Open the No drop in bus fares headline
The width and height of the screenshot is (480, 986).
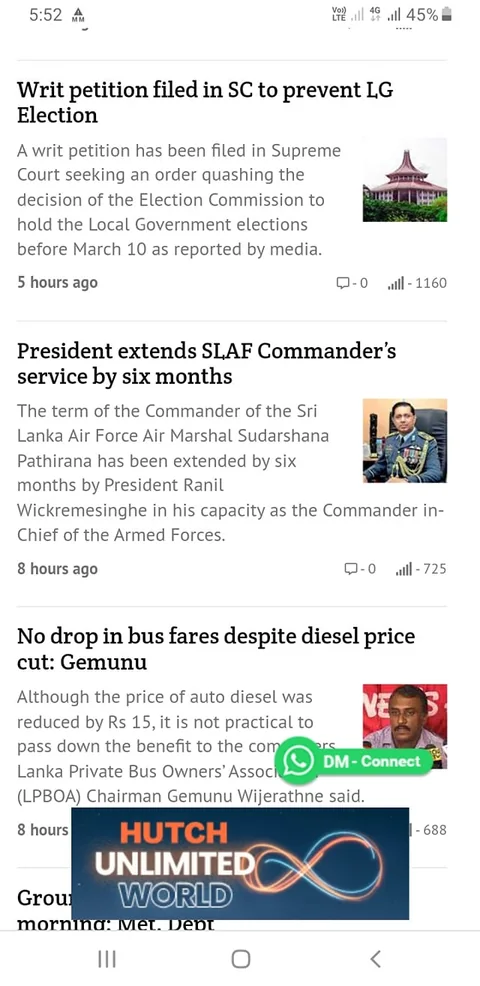pyautogui.click(x=216, y=649)
